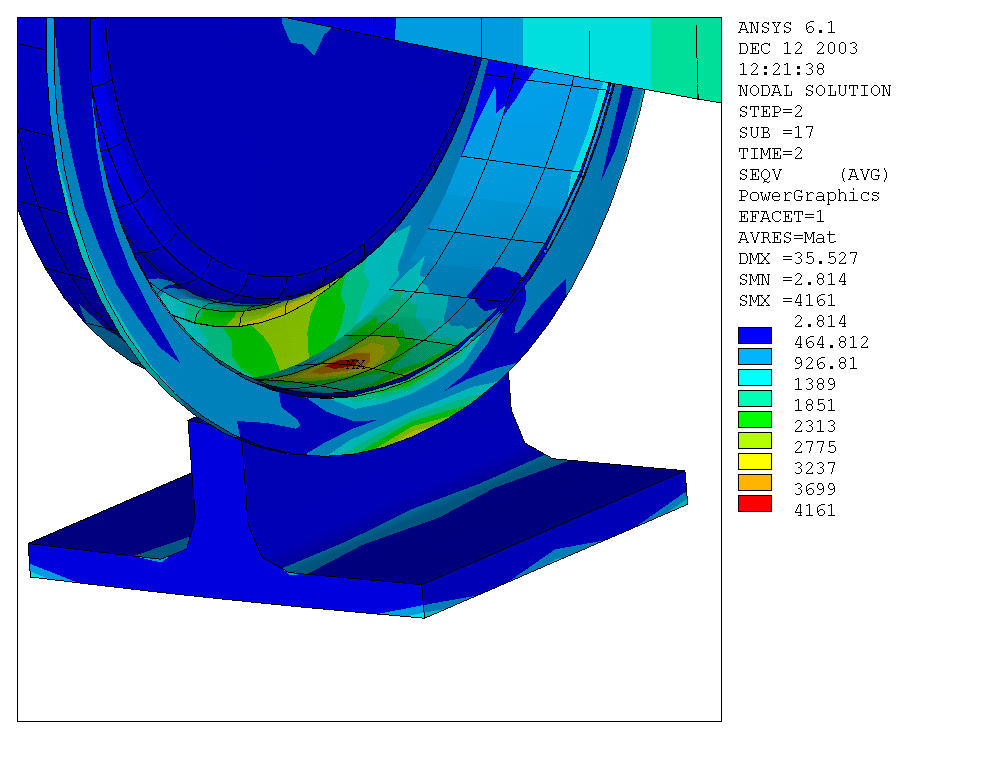
Task: Click the red 4161 legend swatch
Action: tap(755, 503)
